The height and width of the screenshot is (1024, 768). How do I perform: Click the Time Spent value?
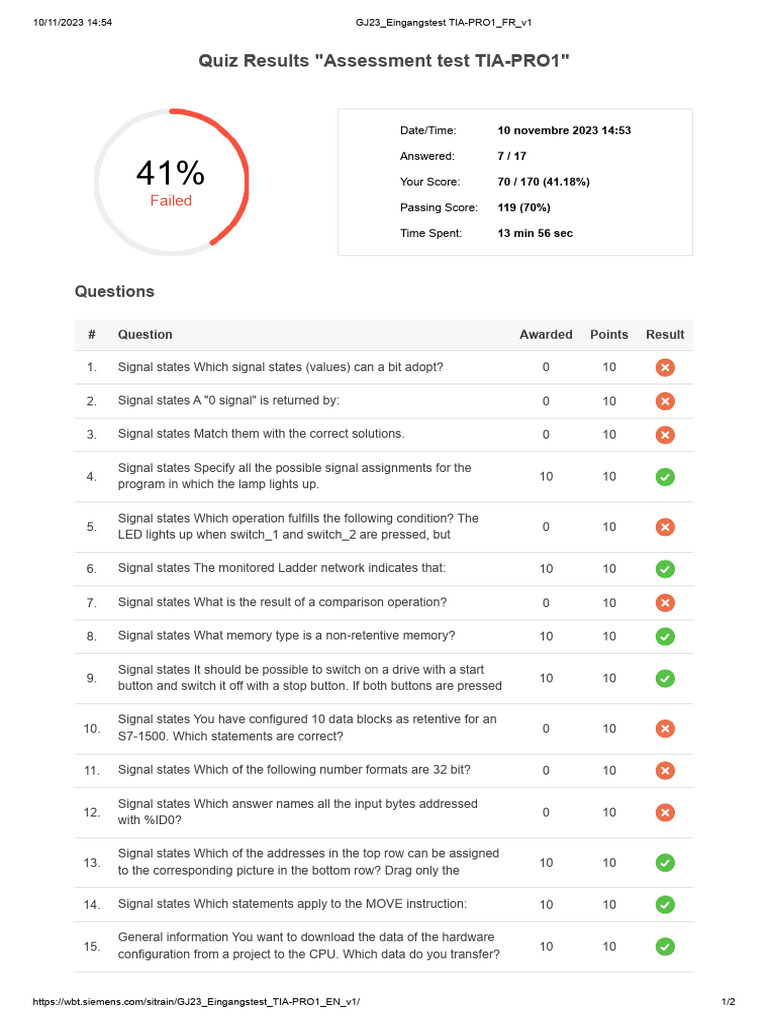pos(535,233)
